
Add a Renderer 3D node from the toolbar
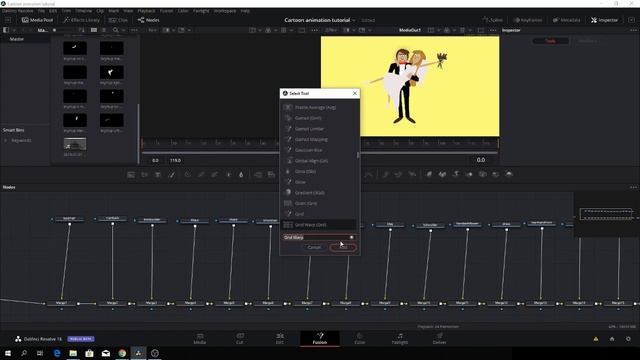point(509,174)
